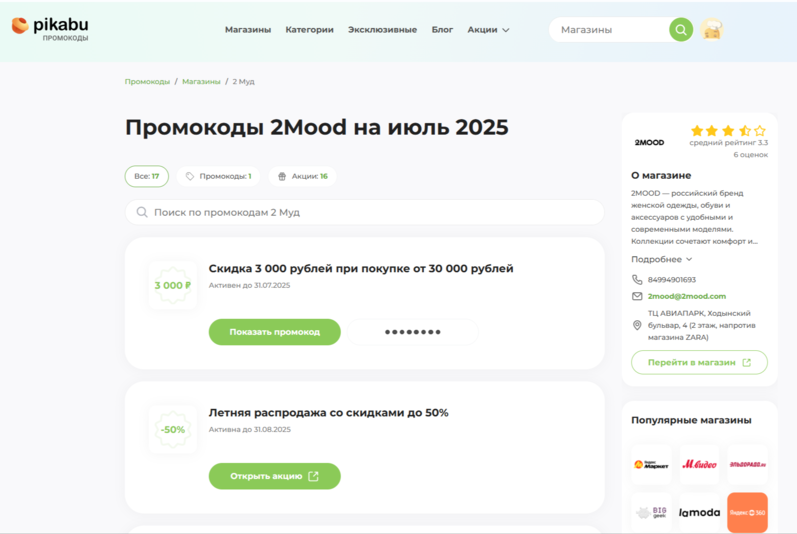Open Магазины in top navigation

[248, 30]
